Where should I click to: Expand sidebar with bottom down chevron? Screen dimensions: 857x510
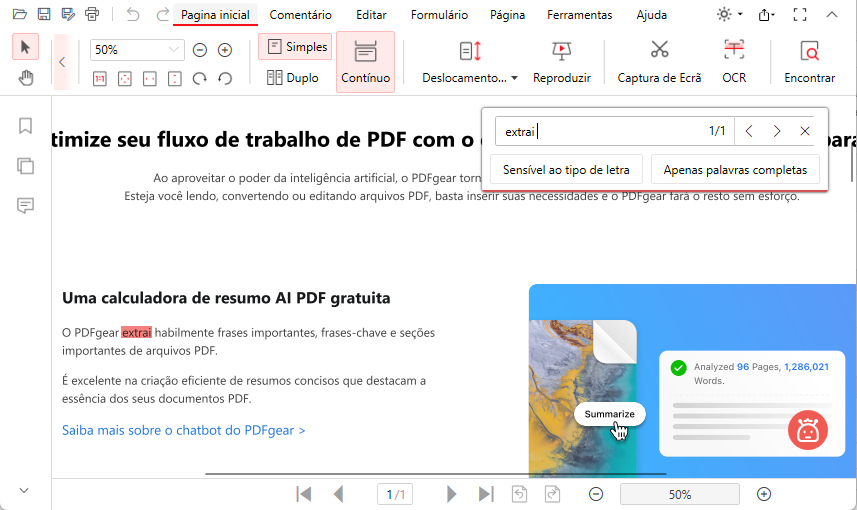point(24,490)
